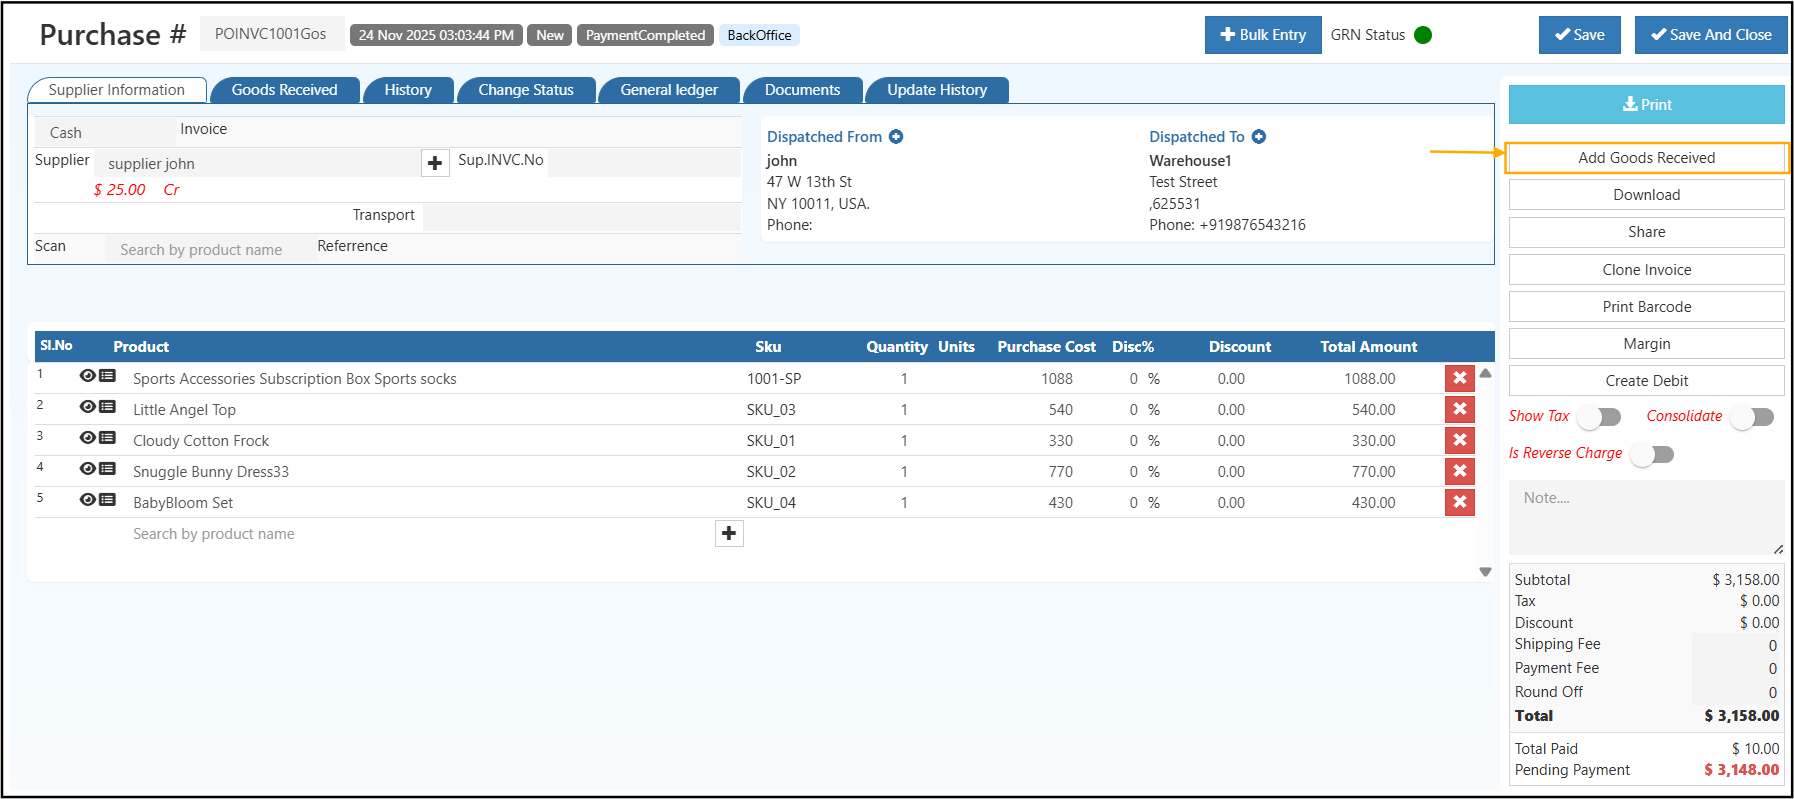Click the Add Goods Received button
The image size is (1794, 799).
(1646, 158)
